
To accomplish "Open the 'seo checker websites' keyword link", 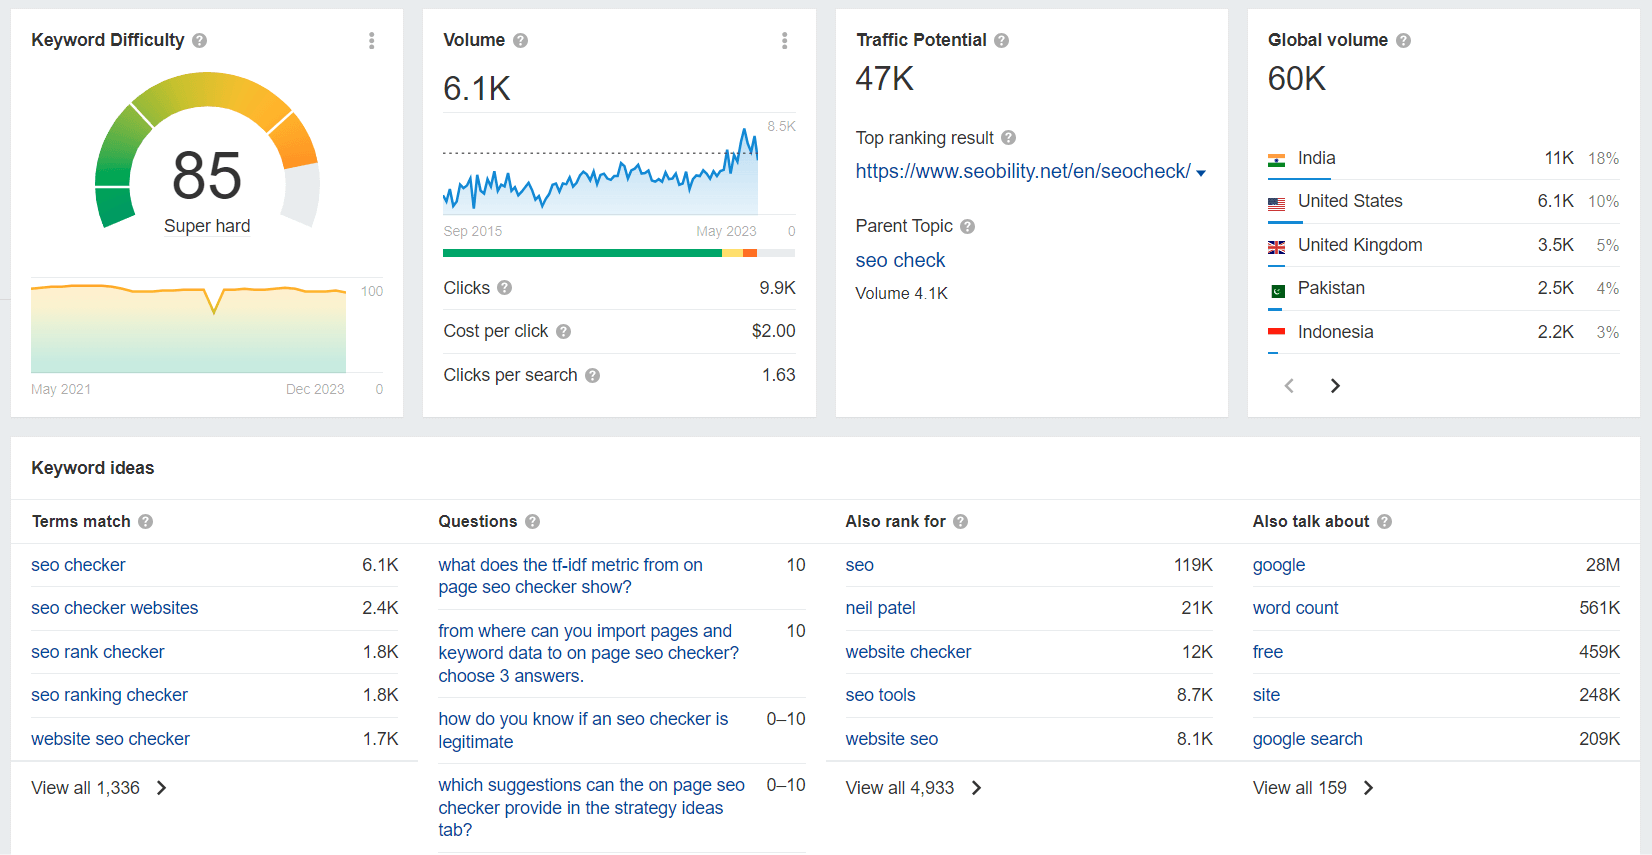I will 114,608.
